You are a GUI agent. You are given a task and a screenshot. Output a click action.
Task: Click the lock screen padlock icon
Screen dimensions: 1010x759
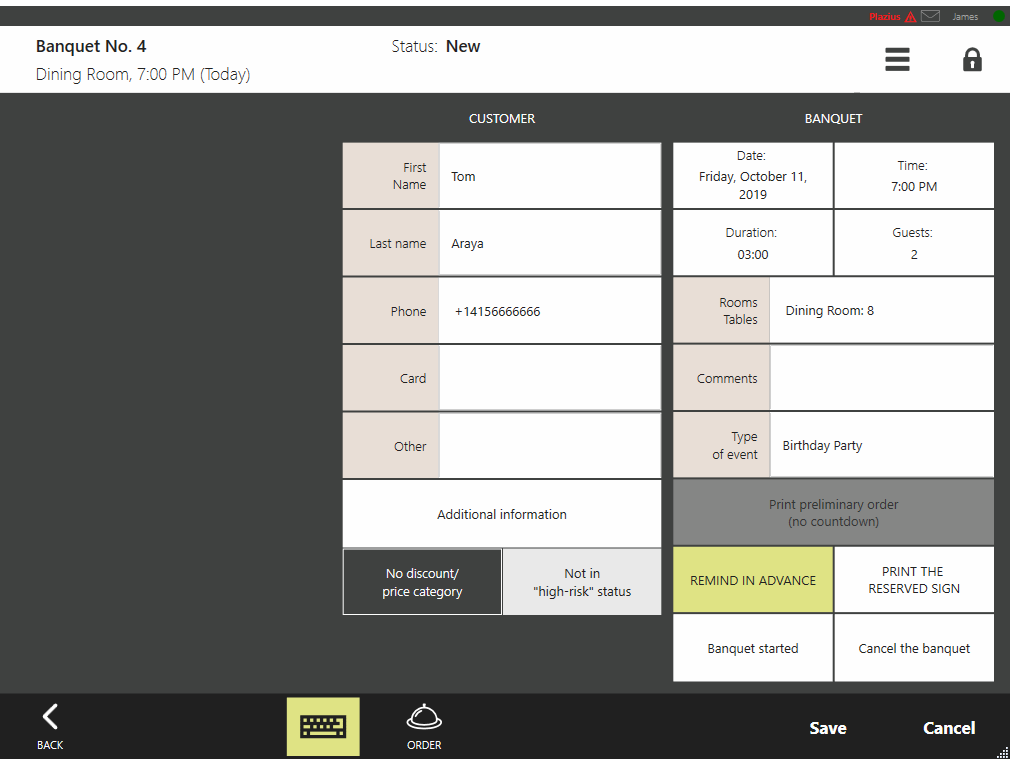pyautogui.click(x=971, y=60)
